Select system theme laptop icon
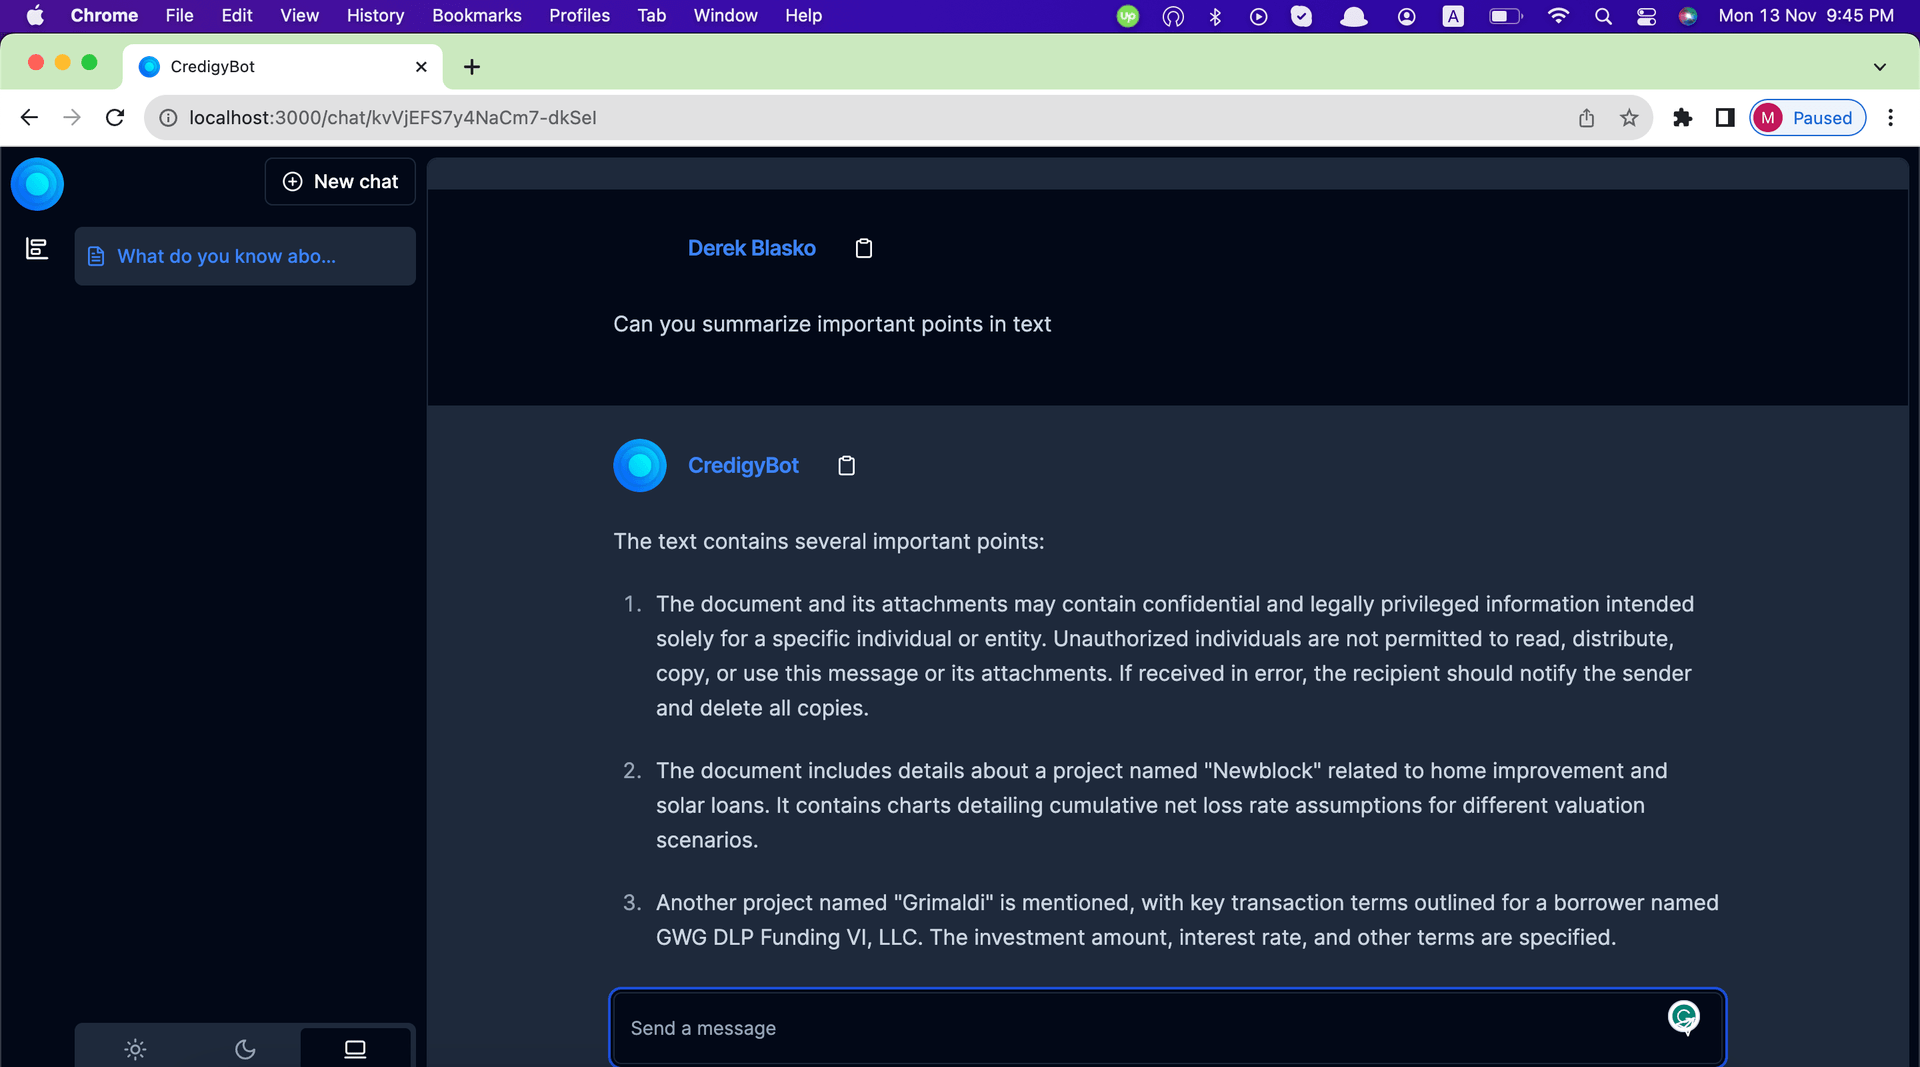The height and width of the screenshot is (1067, 1920). (355, 1048)
